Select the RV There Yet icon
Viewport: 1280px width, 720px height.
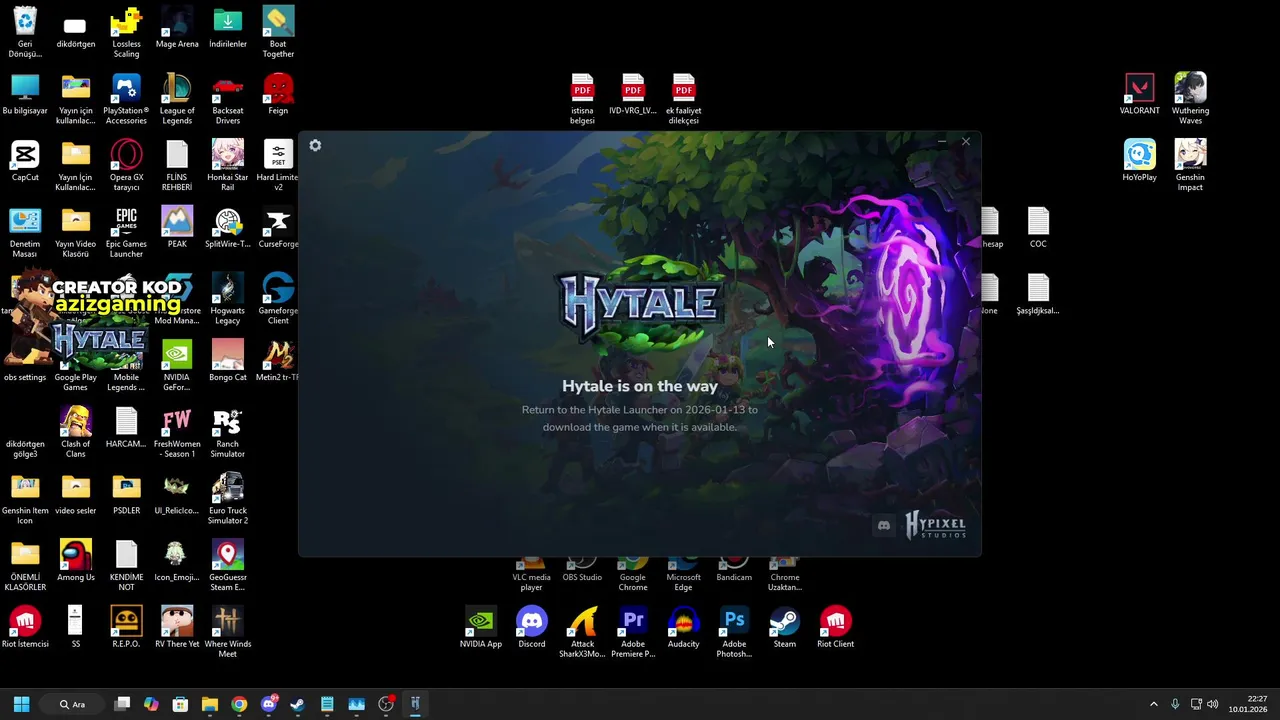(177, 627)
